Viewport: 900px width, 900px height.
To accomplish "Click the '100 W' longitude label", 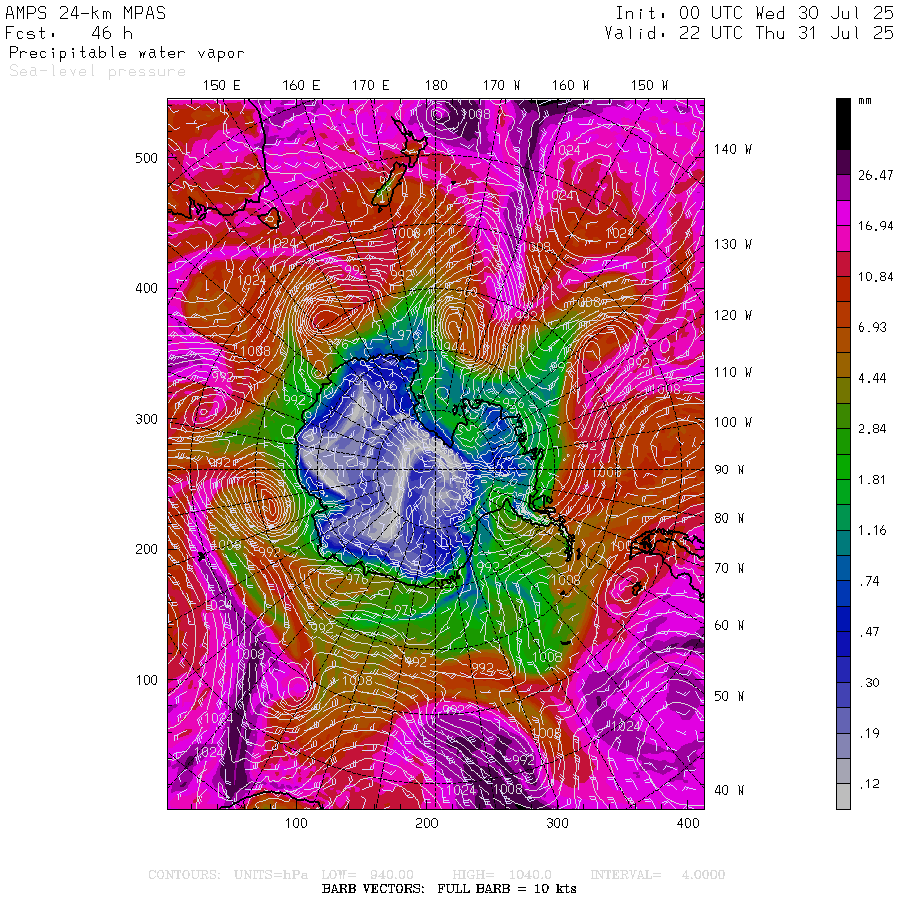I will tap(733, 422).
